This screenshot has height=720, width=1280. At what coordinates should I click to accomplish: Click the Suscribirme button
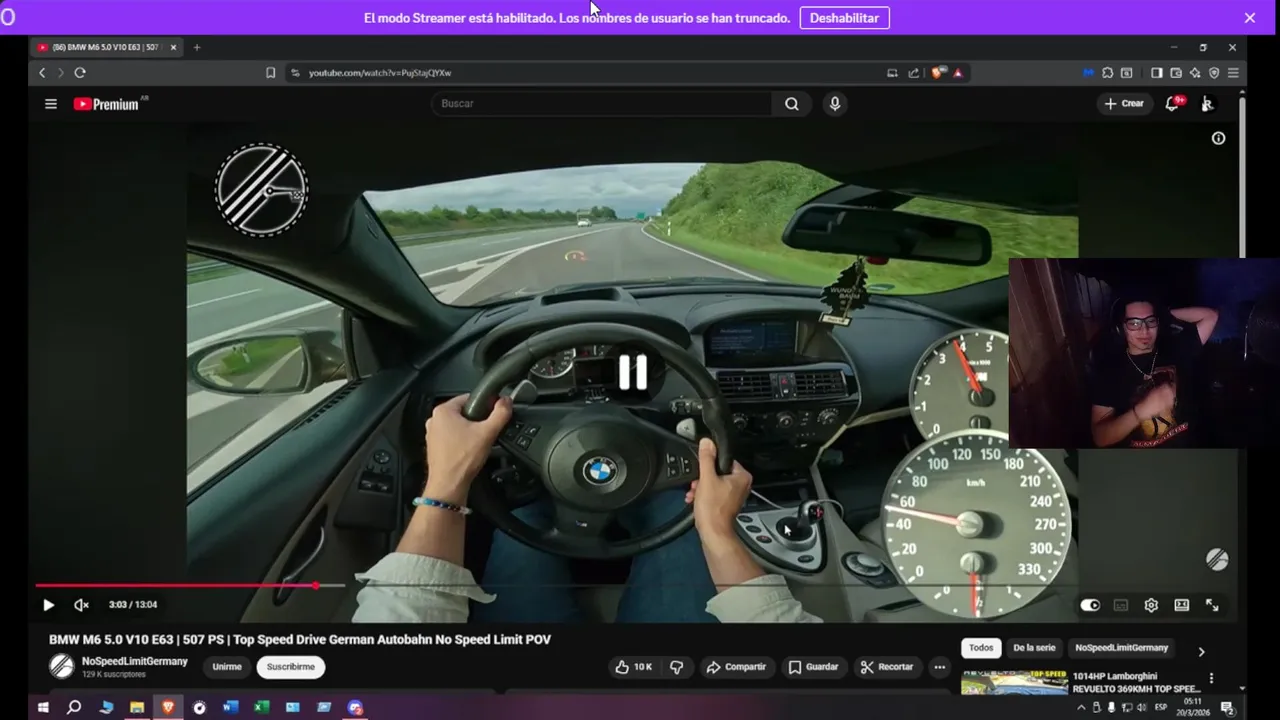(x=291, y=667)
